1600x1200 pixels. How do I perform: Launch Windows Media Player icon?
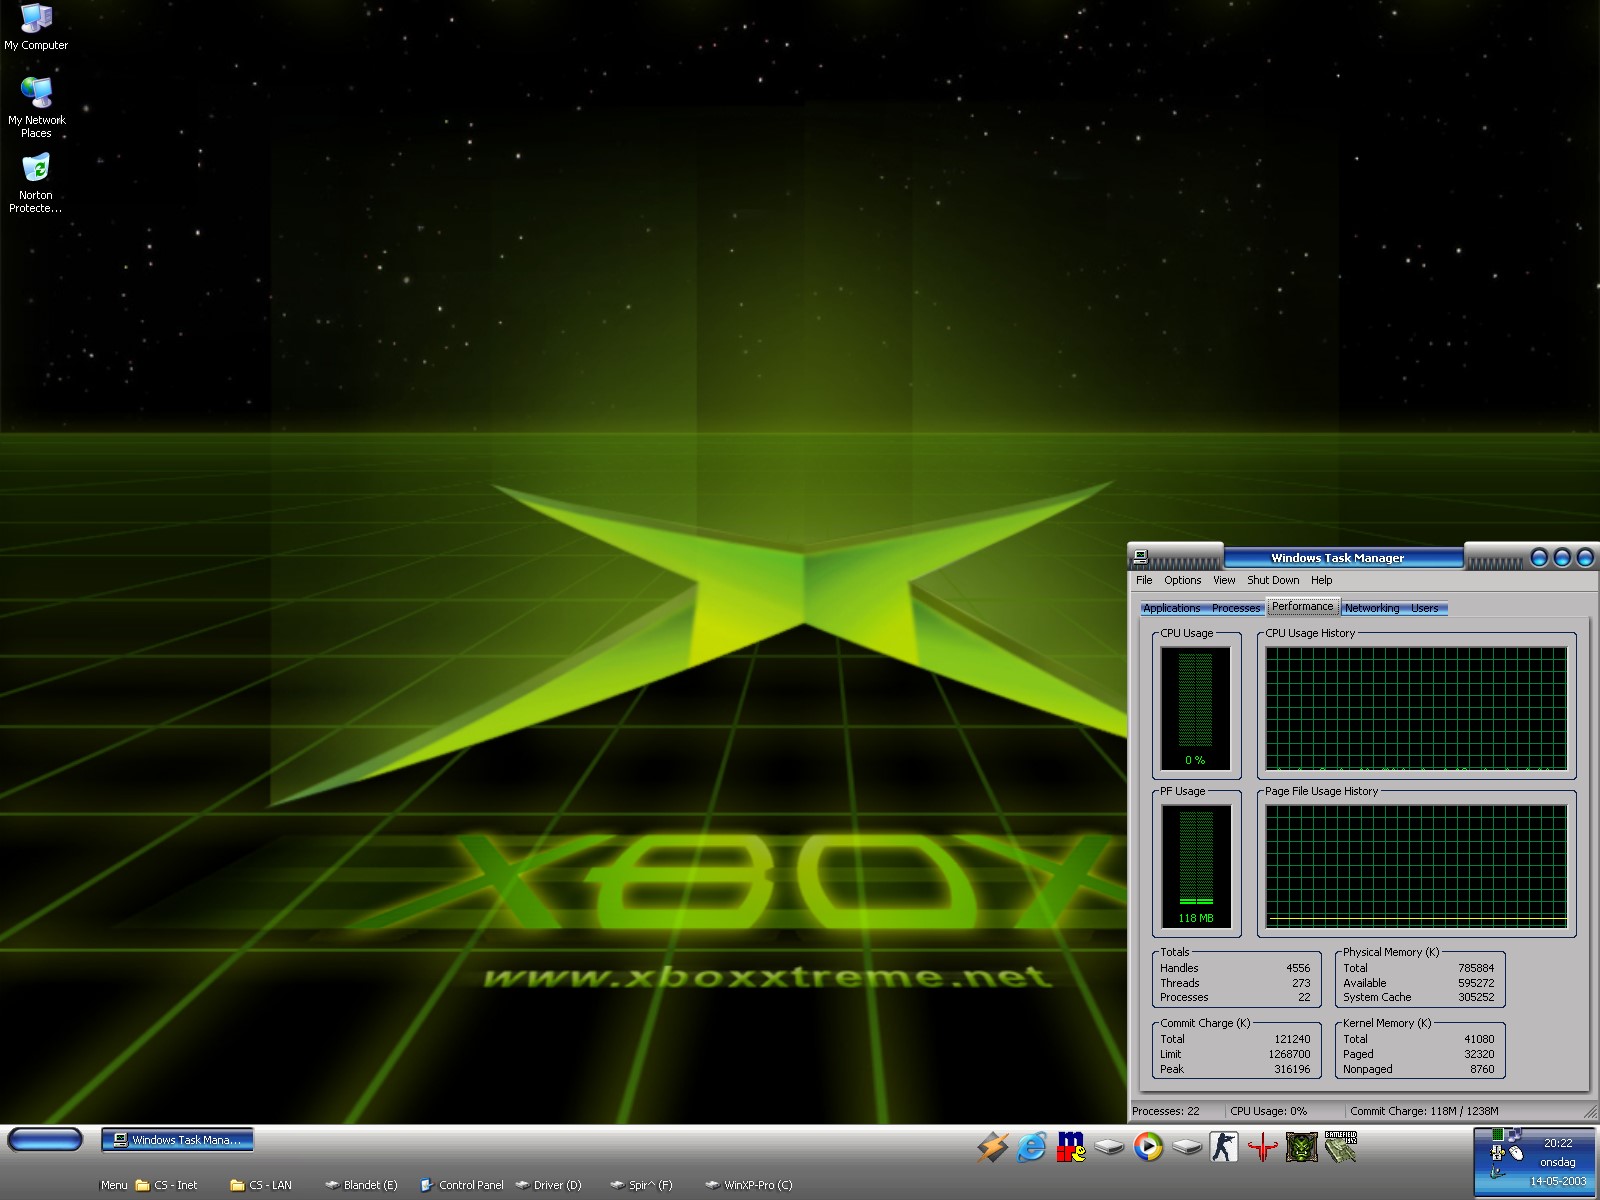click(x=1148, y=1146)
